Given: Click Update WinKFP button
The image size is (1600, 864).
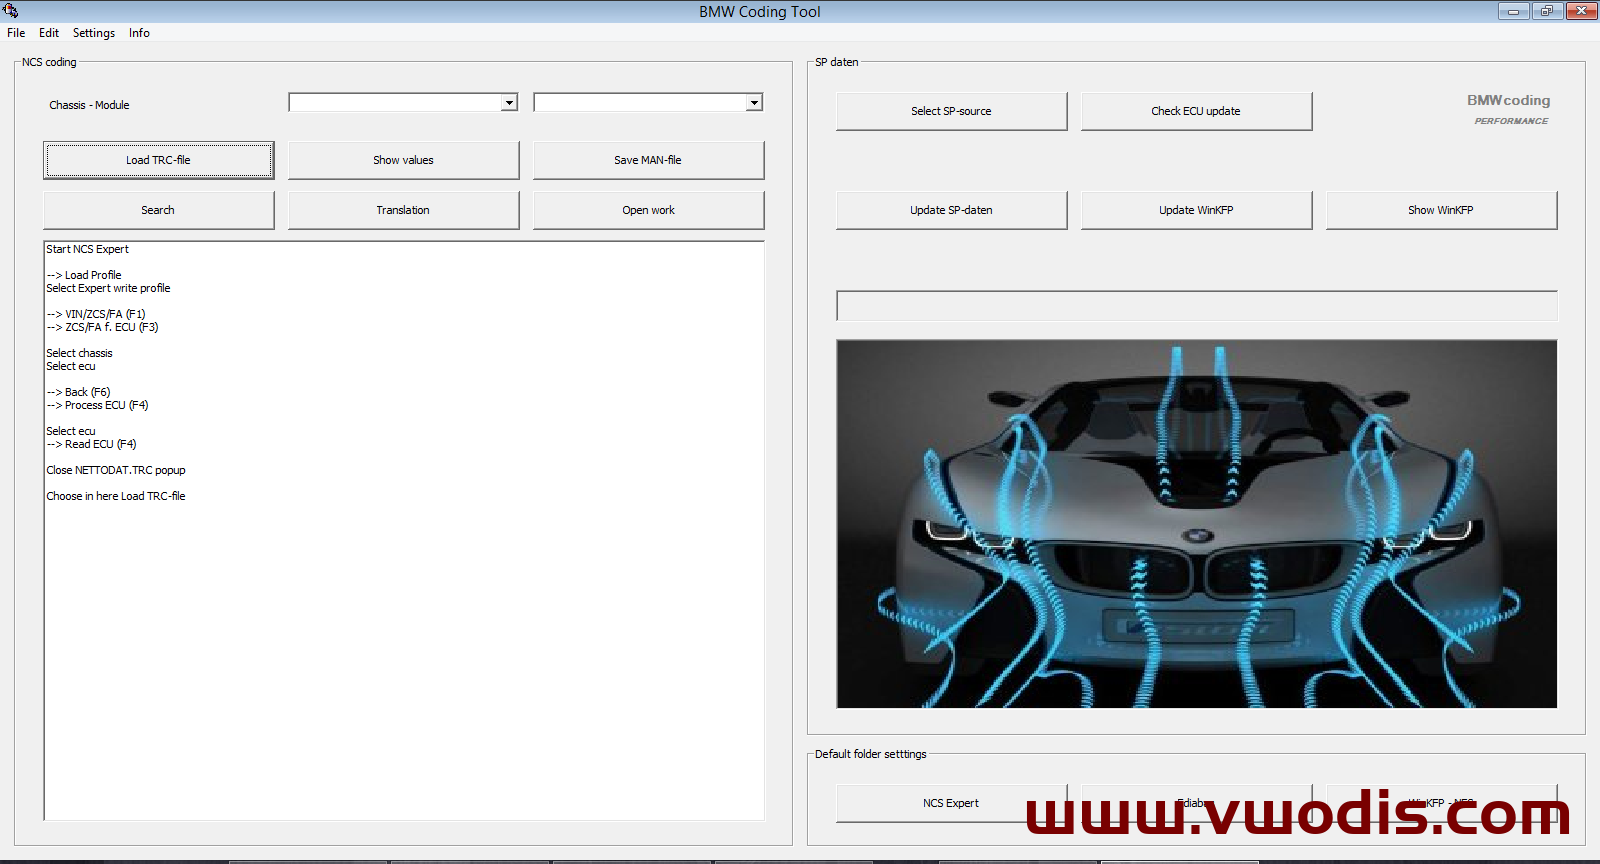Looking at the screenshot, I should click(x=1196, y=210).
